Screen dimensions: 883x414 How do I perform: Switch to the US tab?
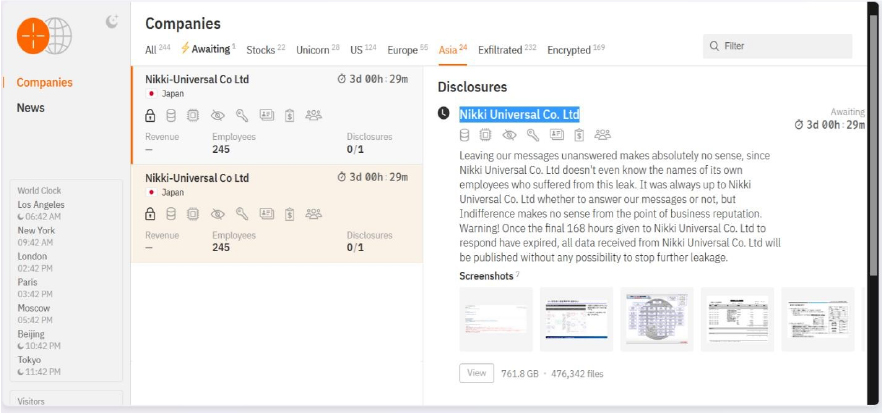pos(363,50)
